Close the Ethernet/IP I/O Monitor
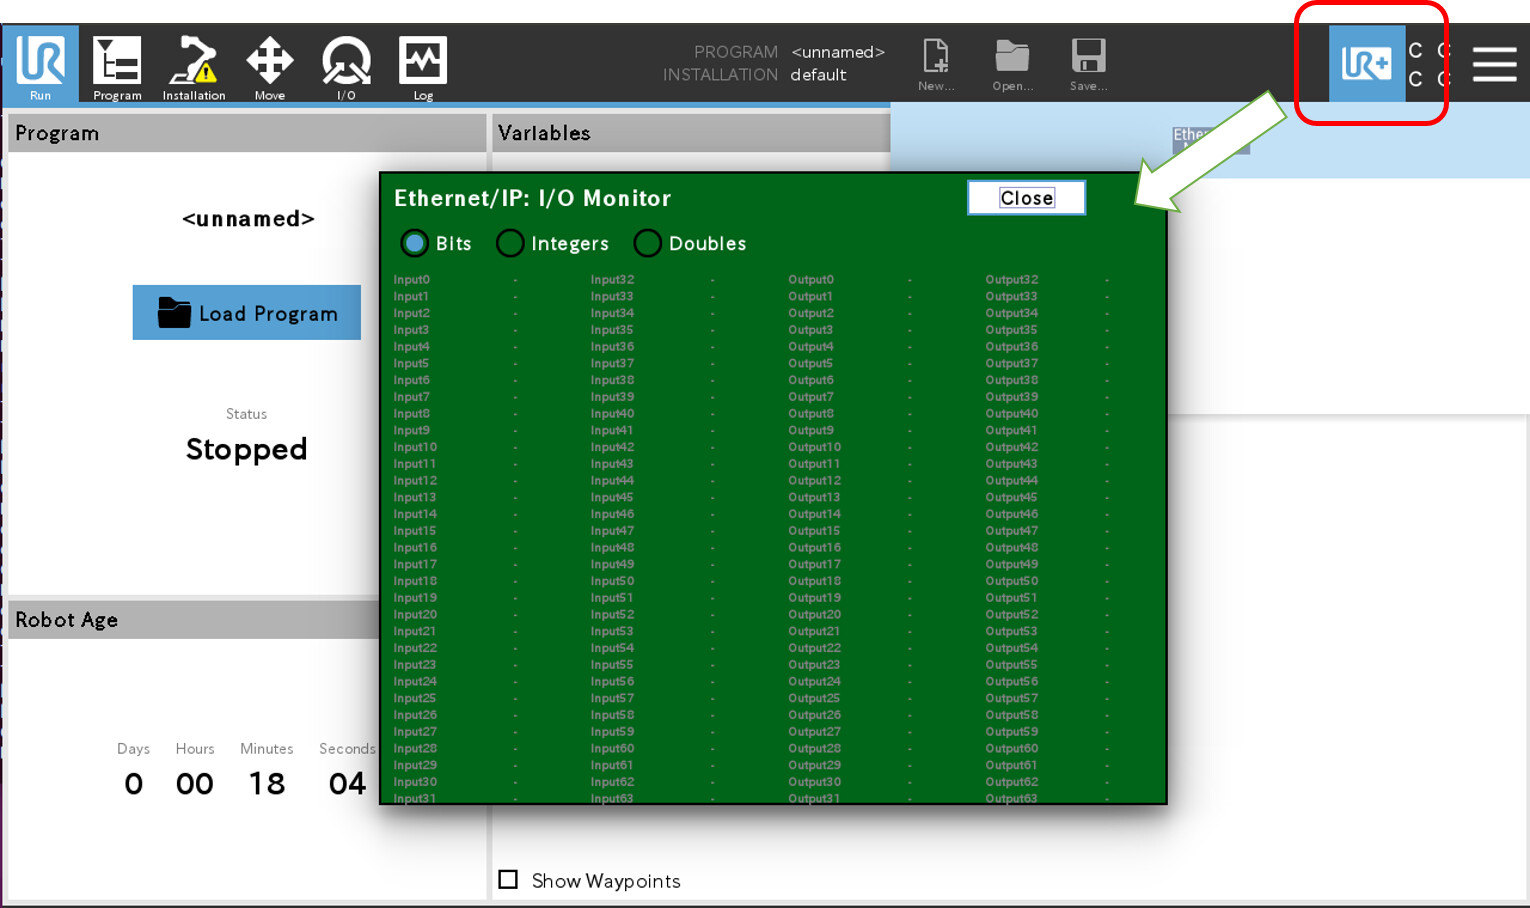1530x908 pixels. (x=1027, y=198)
